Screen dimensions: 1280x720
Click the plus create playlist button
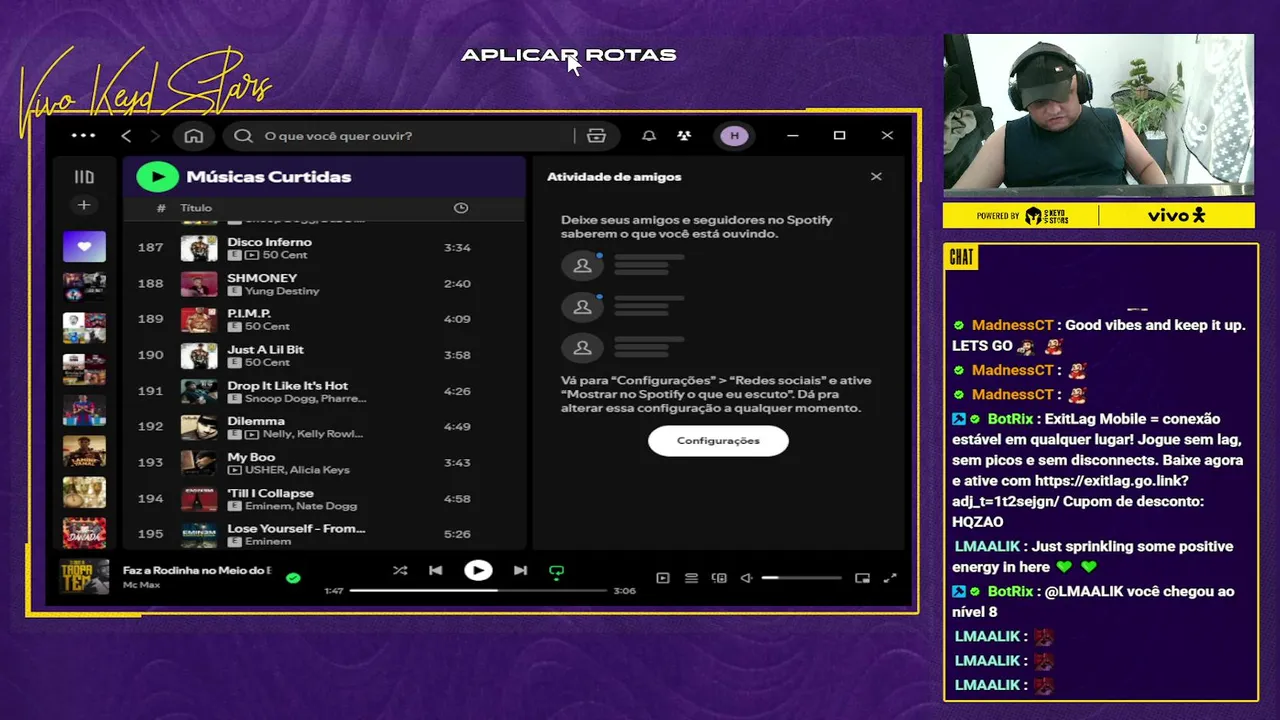coord(84,205)
